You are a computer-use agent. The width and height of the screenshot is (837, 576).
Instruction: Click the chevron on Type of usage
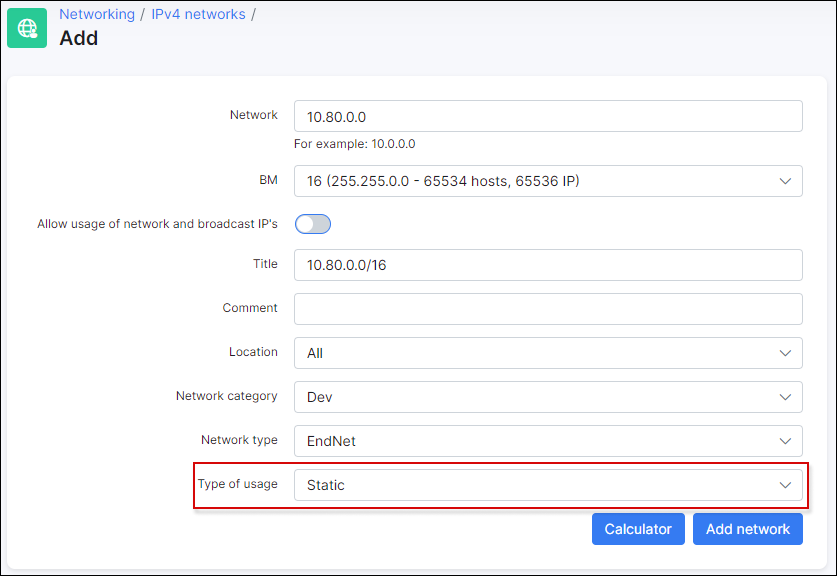pos(784,485)
